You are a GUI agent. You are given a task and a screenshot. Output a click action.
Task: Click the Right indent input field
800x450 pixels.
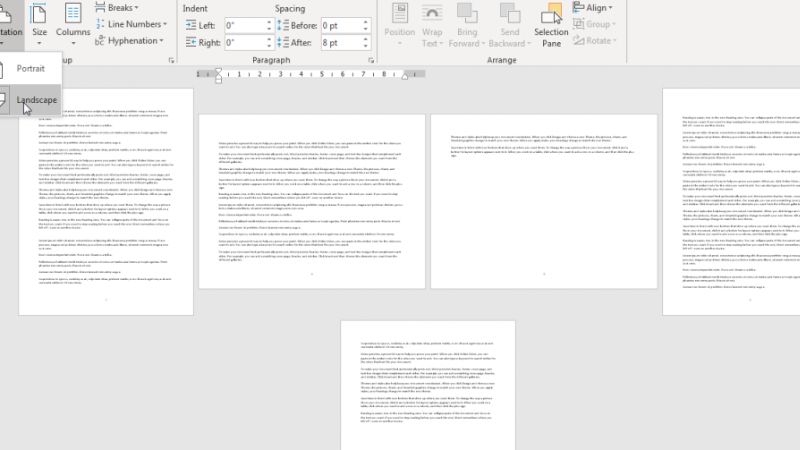[x=243, y=43]
